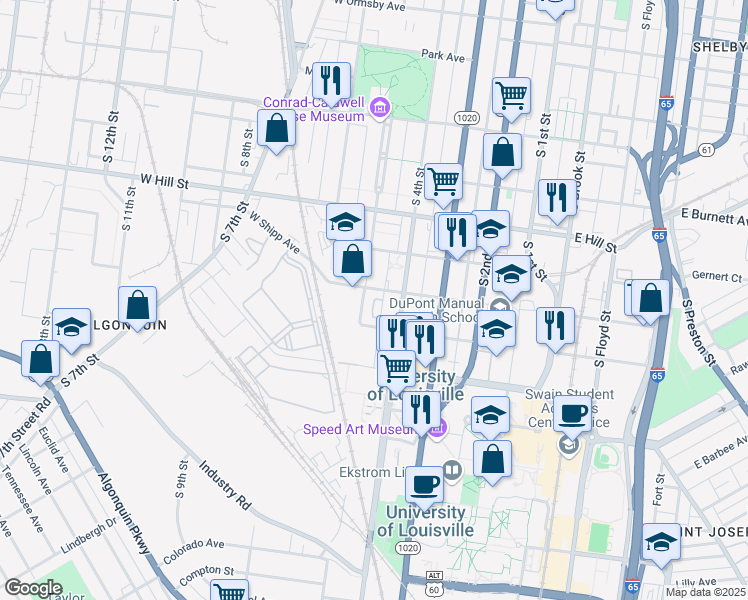Viewport: 748px width, 600px height.
Task: Click the shopping bag marker right of Ekstrom Library
Action: tap(492, 460)
